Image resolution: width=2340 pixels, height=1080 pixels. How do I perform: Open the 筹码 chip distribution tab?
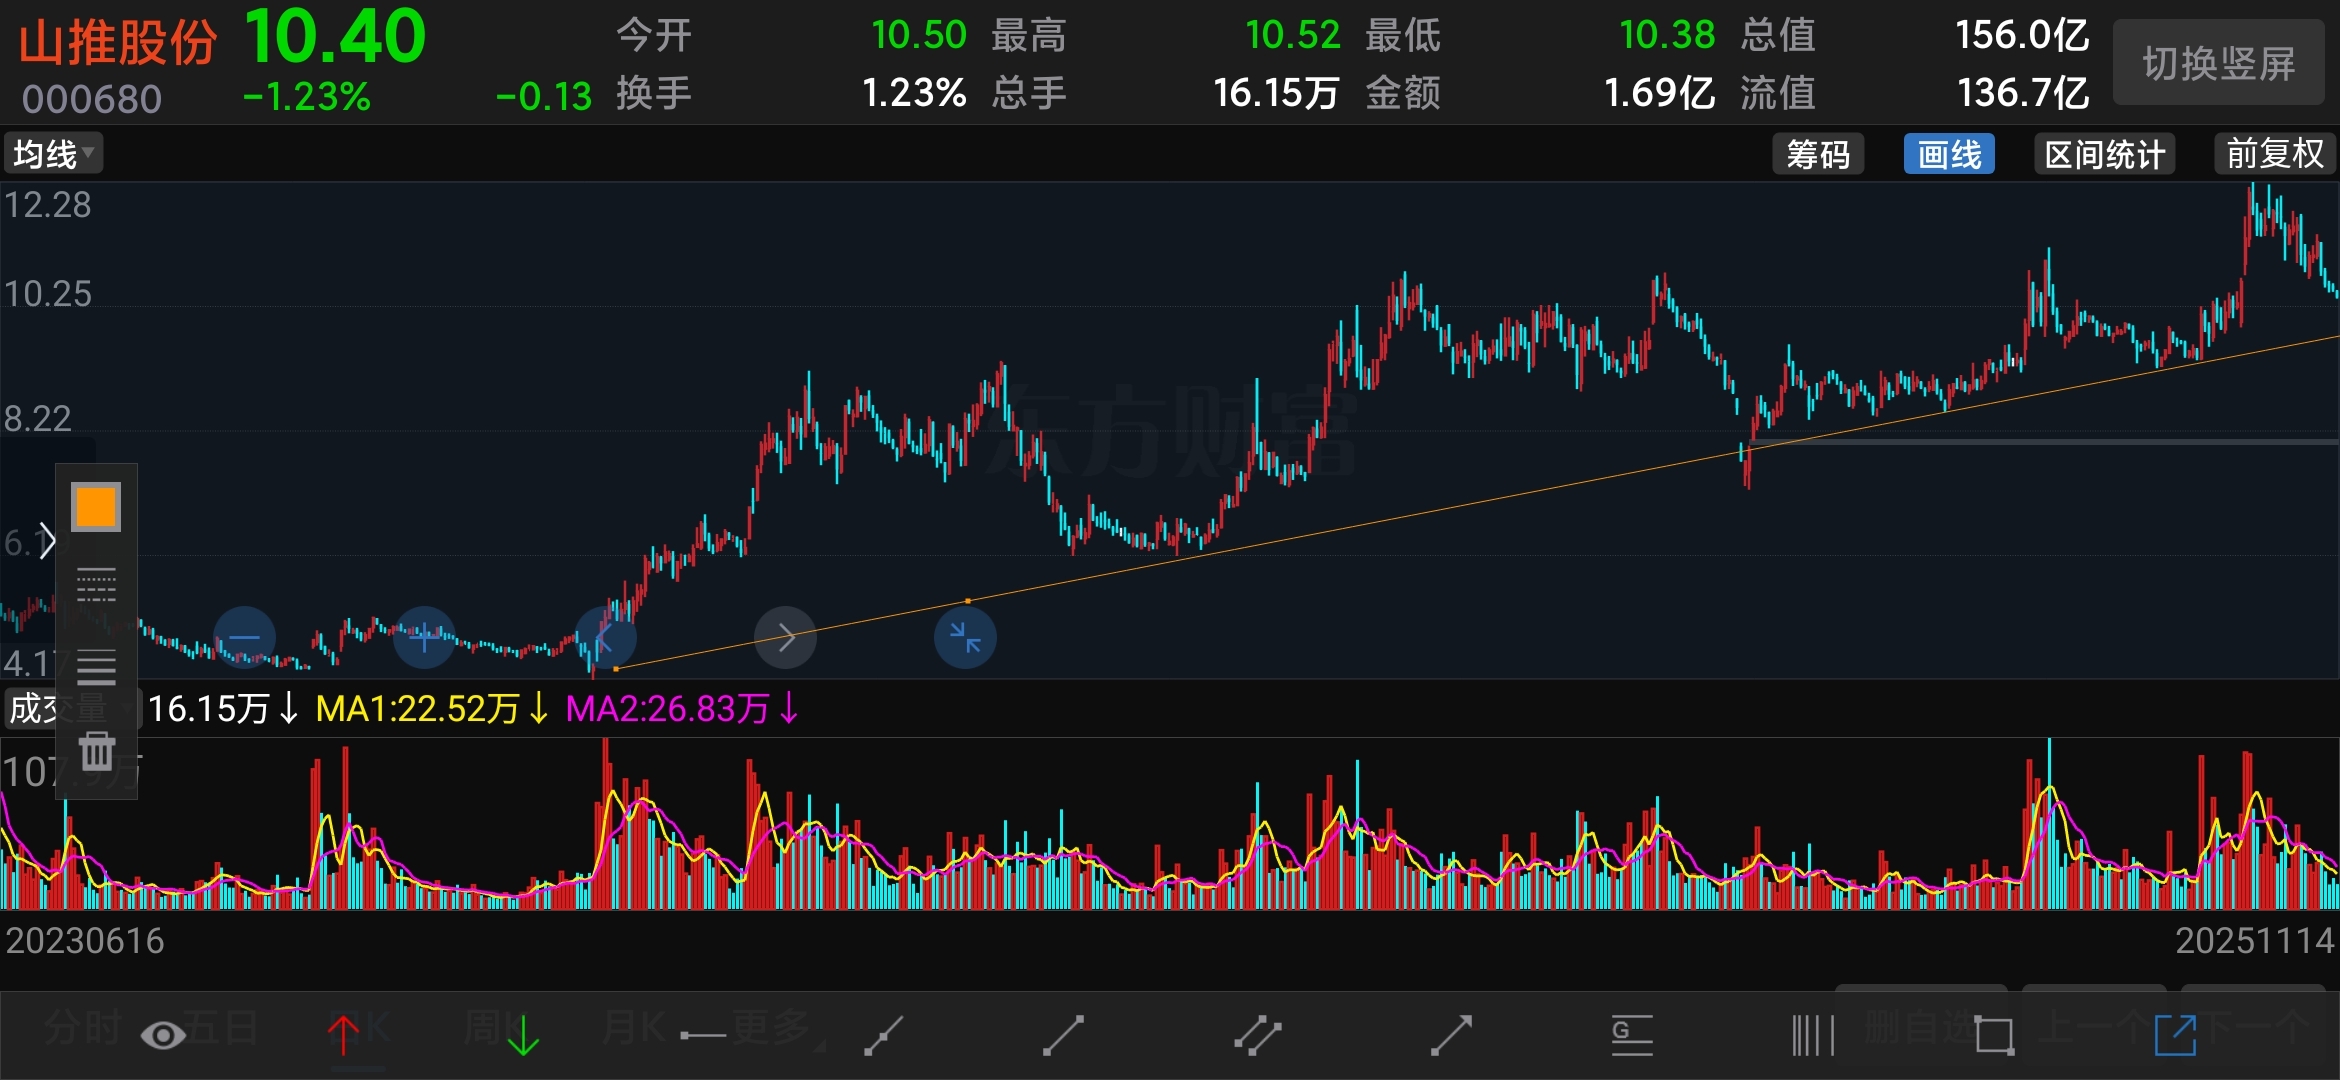pyautogui.click(x=1817, y=154)
